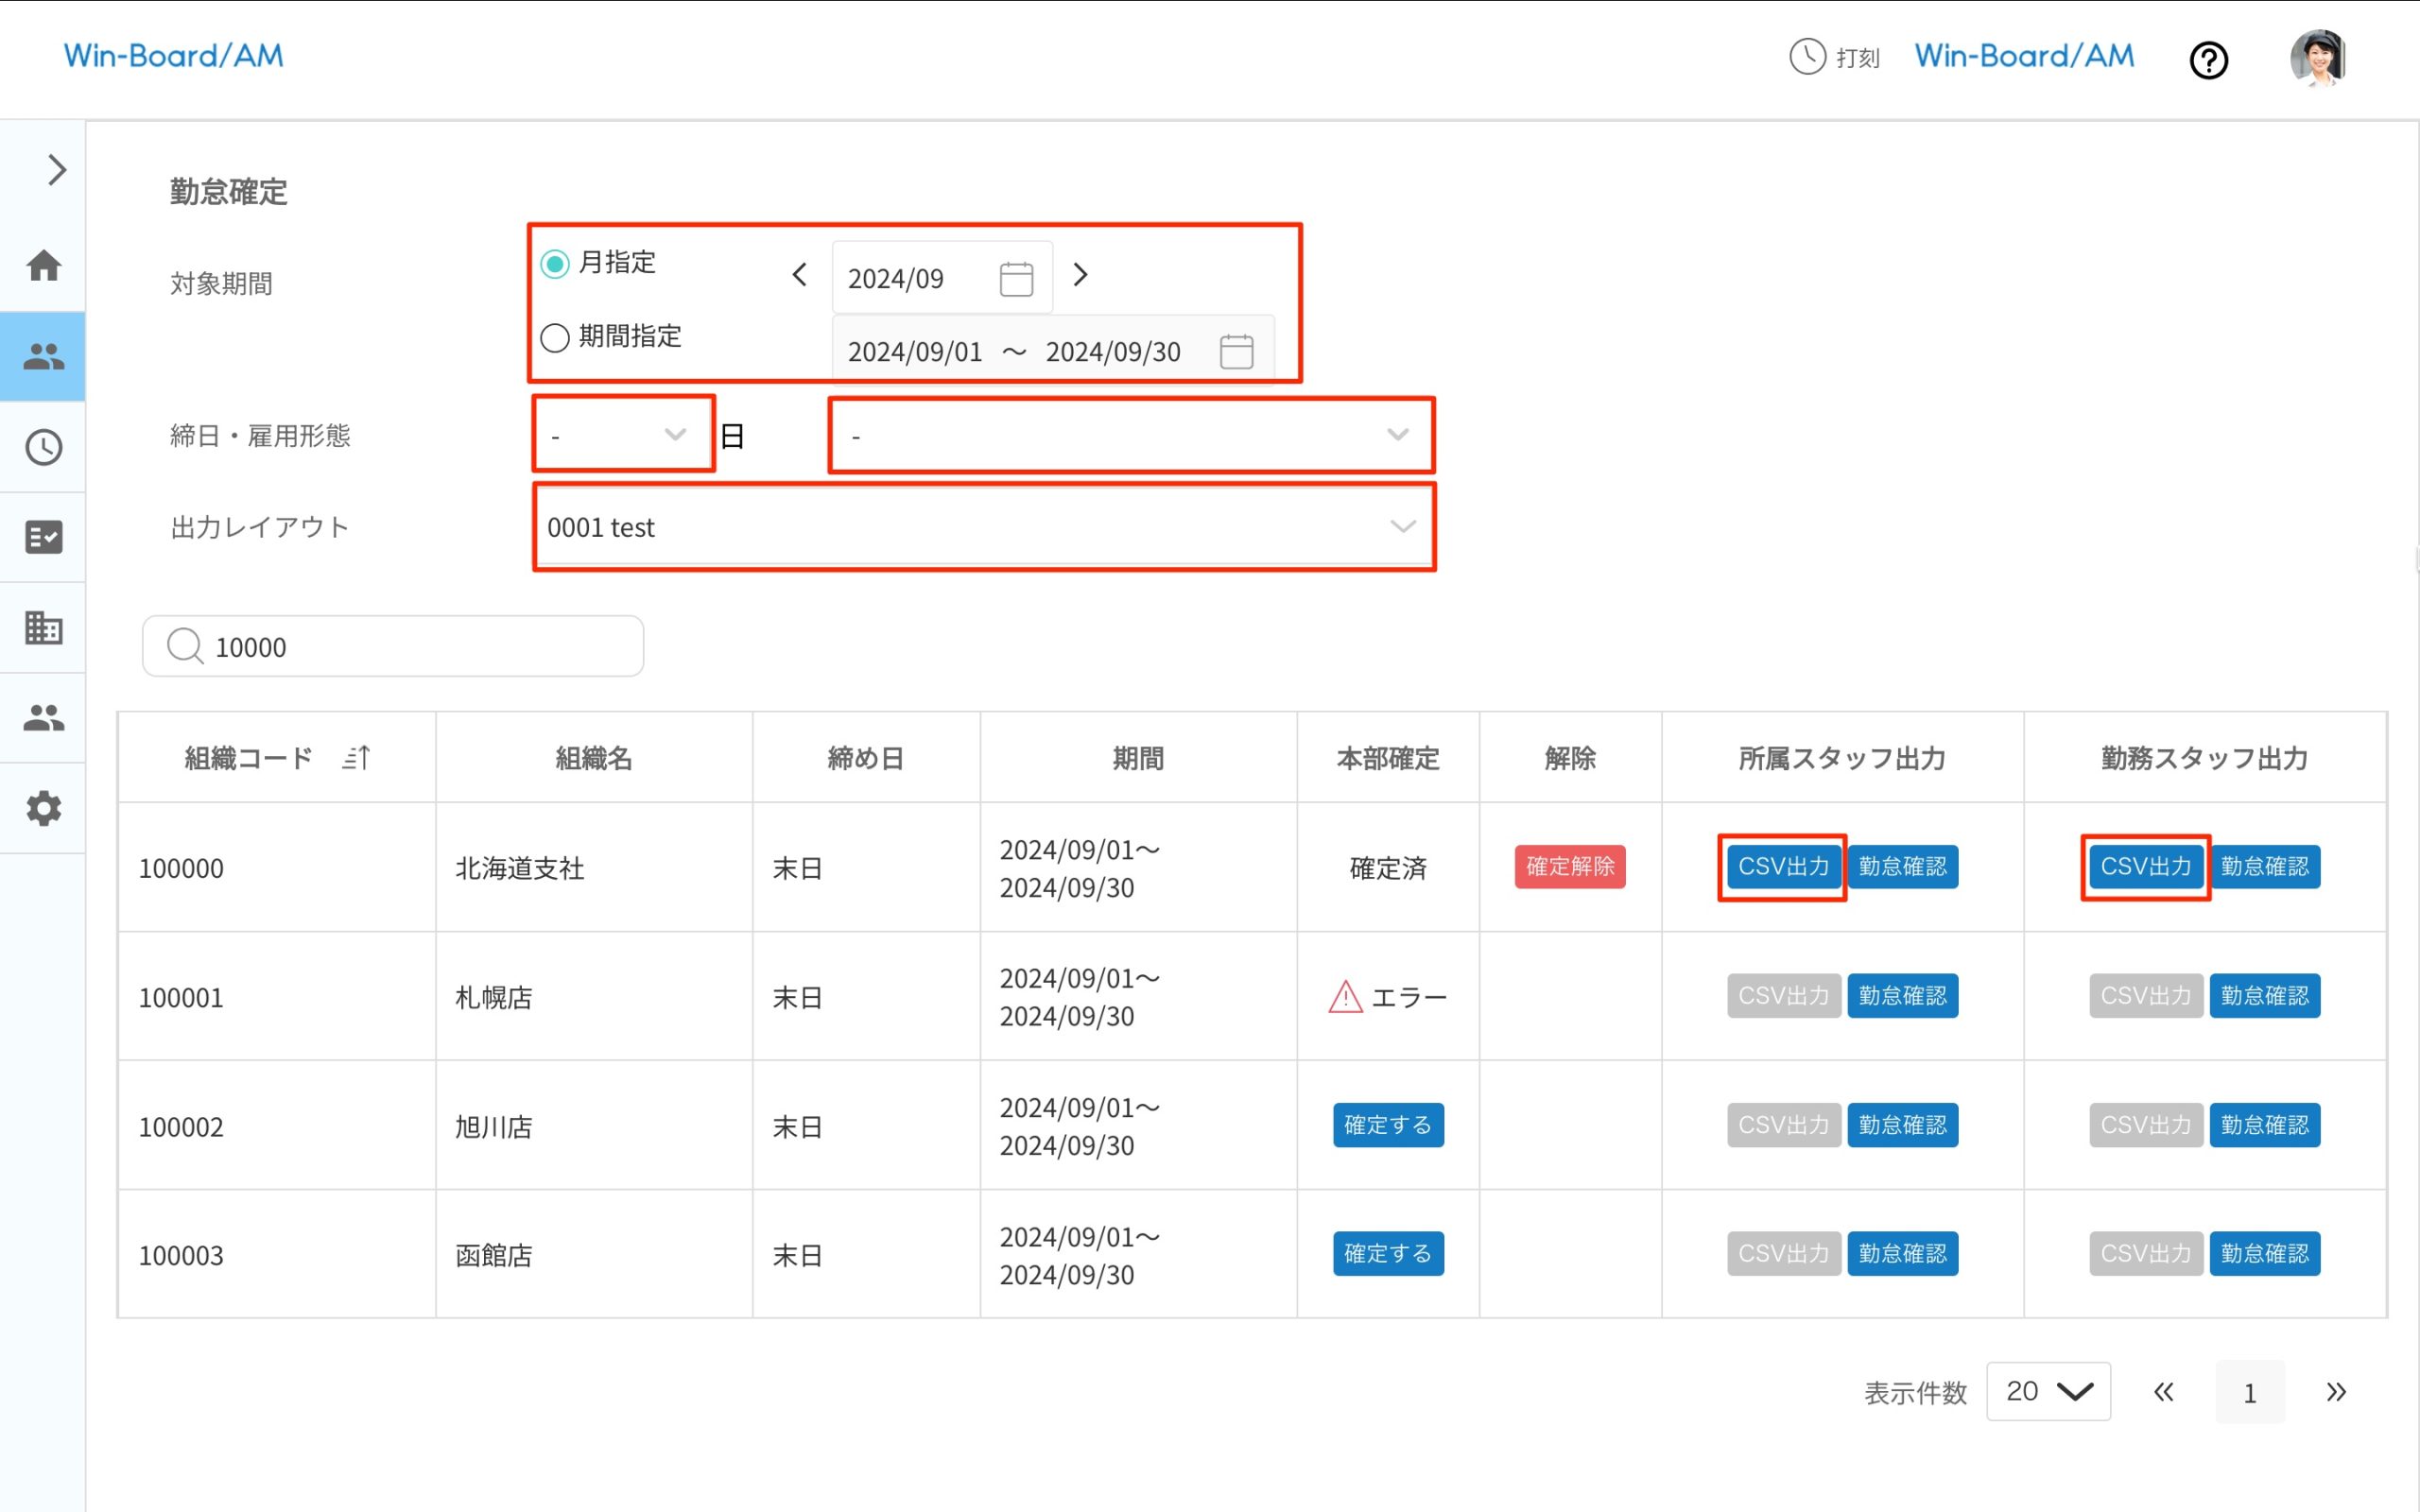Click the month field calendar icon
This screenshot has height=1512, width=2420.
pyautogui.click(x=1016, y=278)
